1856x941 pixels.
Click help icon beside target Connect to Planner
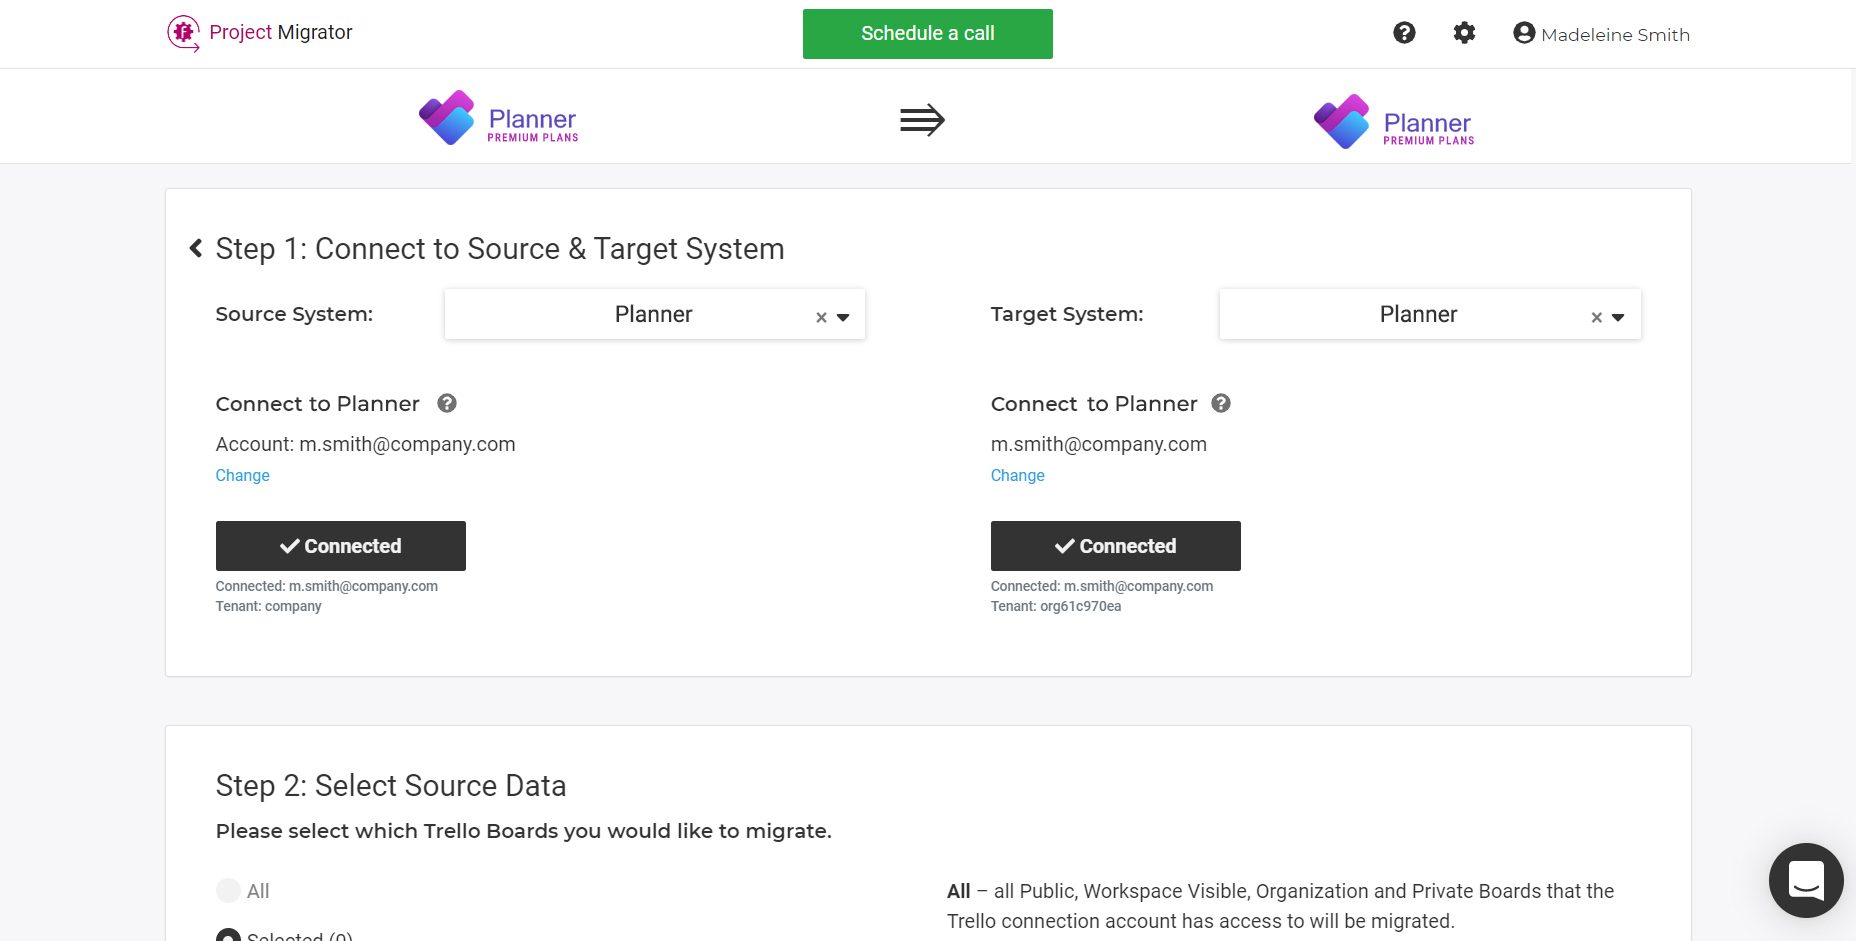point(1221,403)
